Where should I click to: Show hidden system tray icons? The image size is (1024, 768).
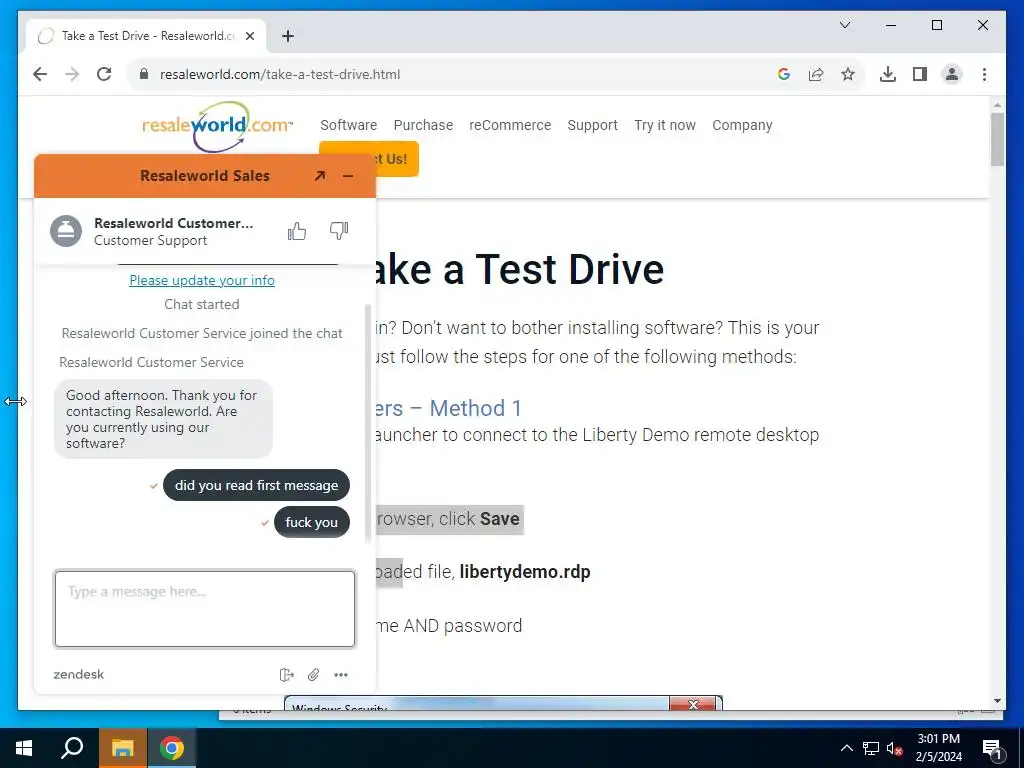[846, 748]
